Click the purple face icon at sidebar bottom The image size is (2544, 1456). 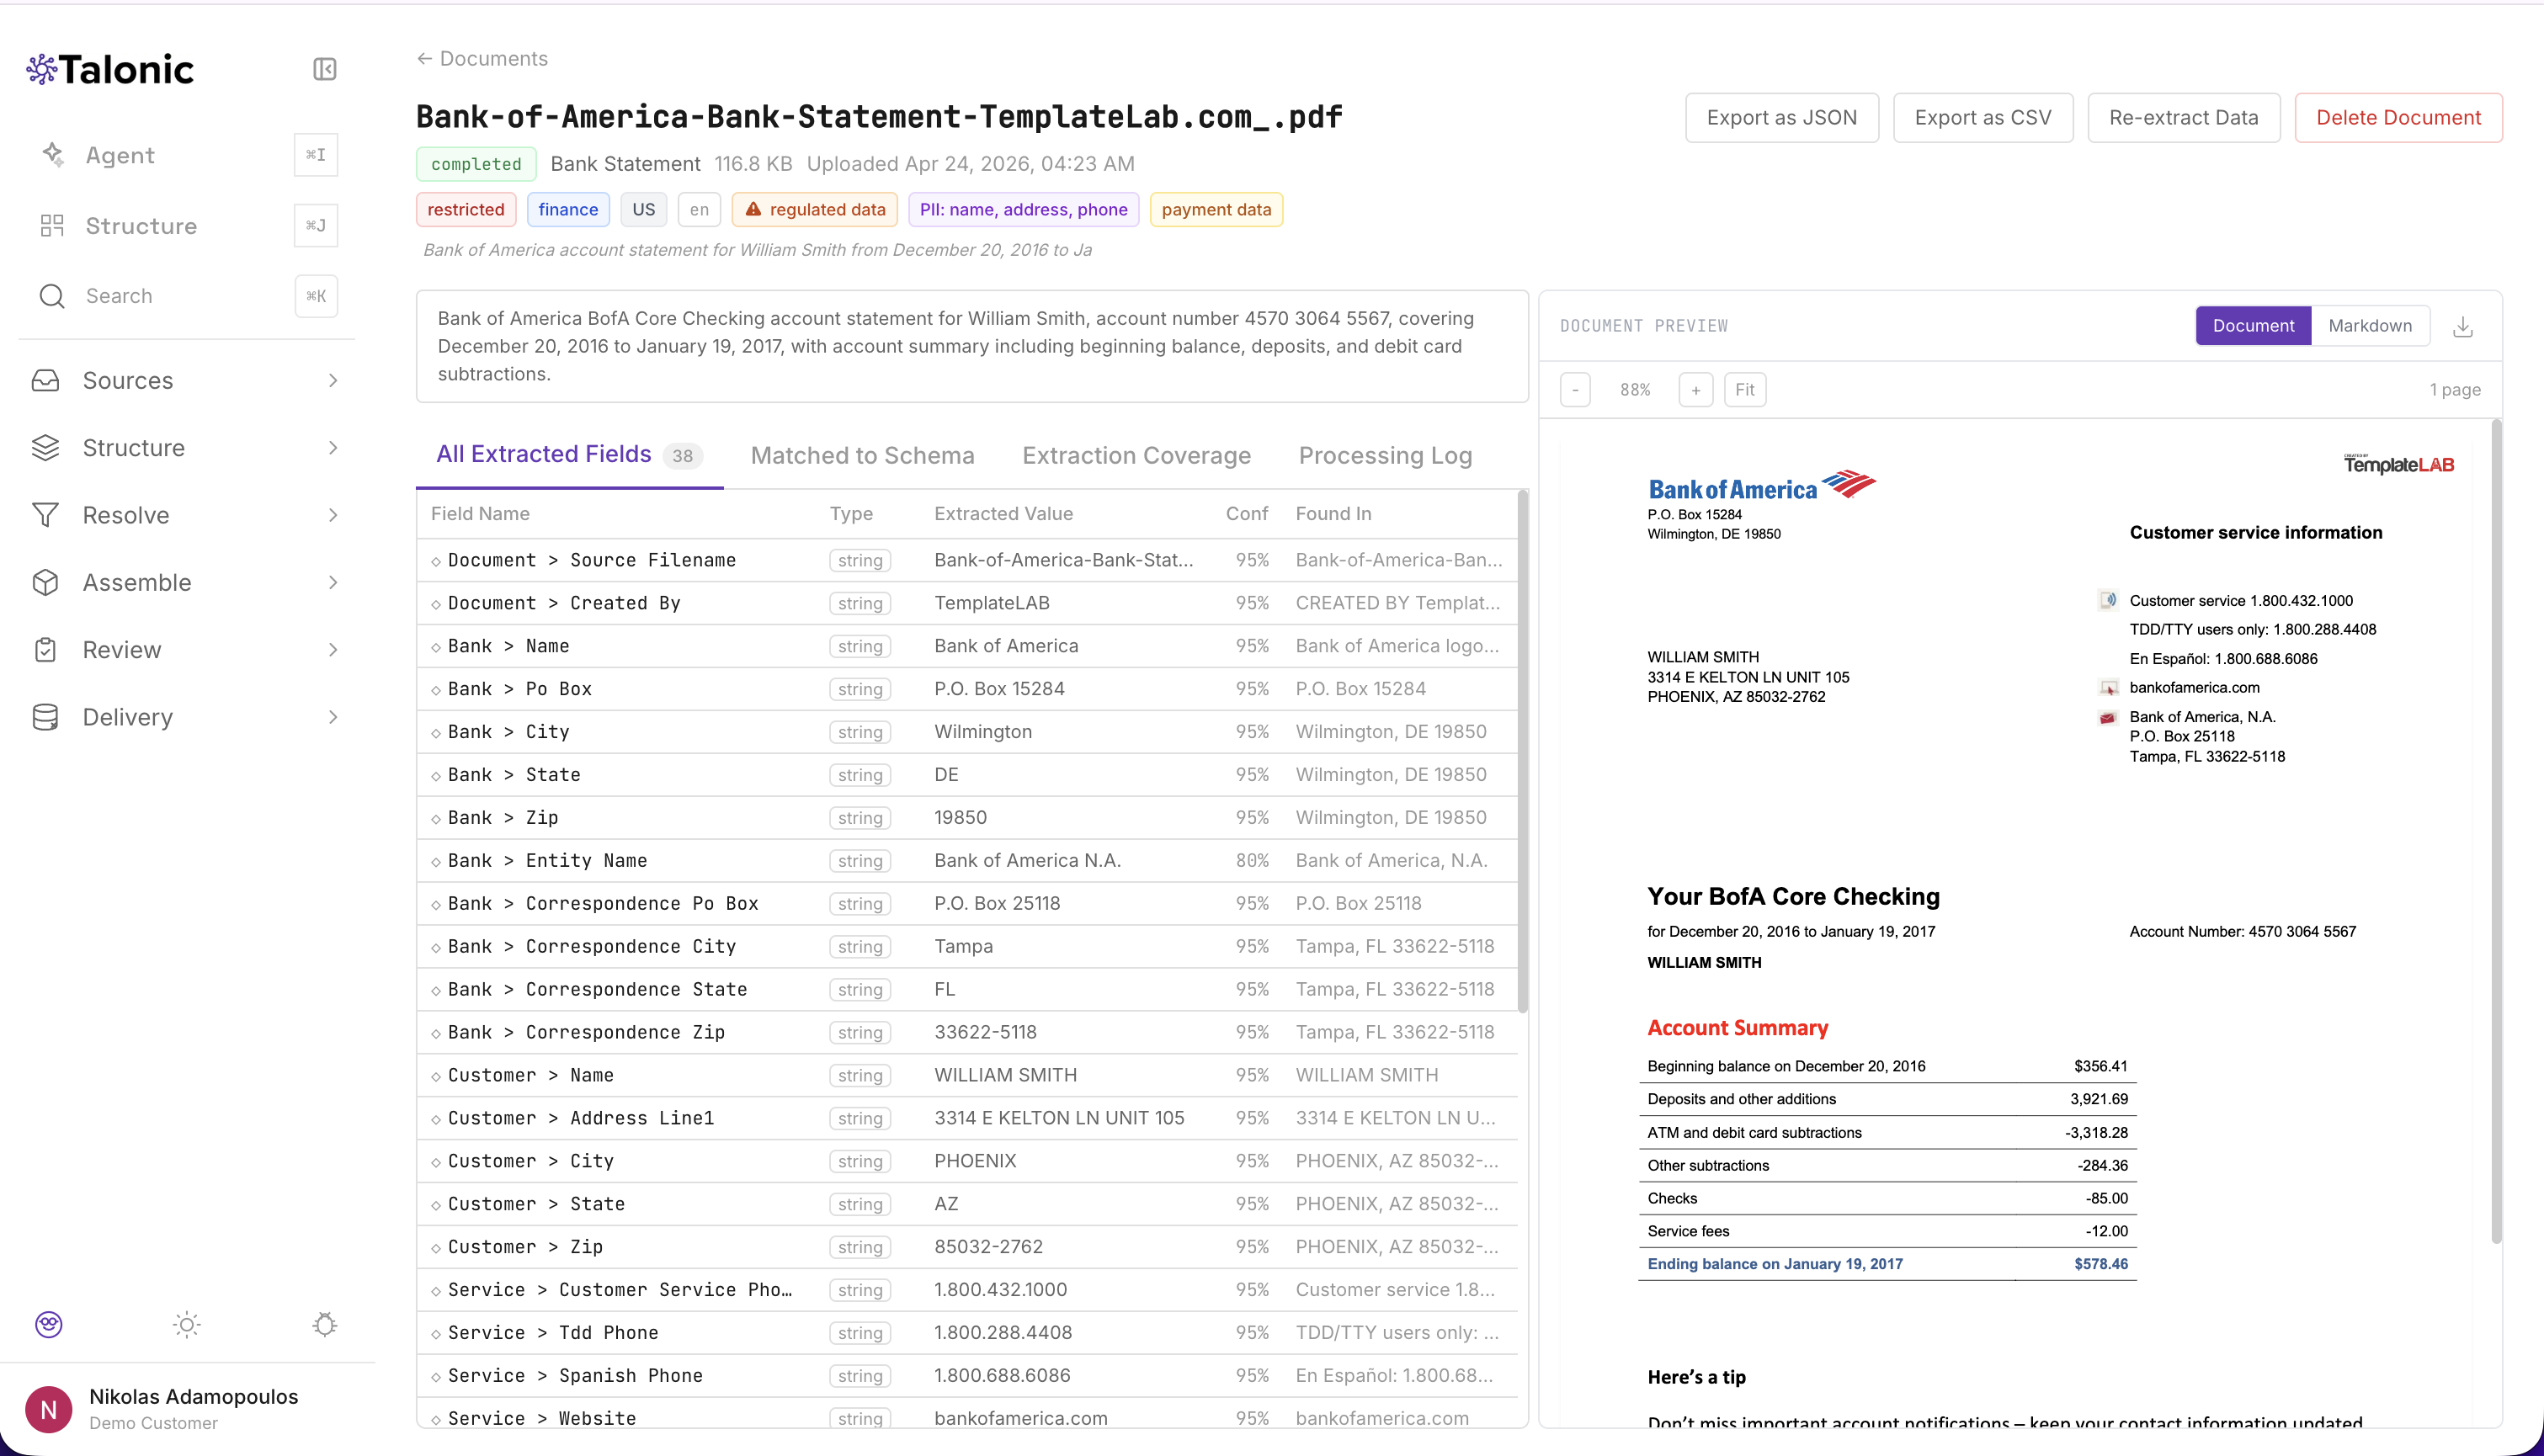49,1324
